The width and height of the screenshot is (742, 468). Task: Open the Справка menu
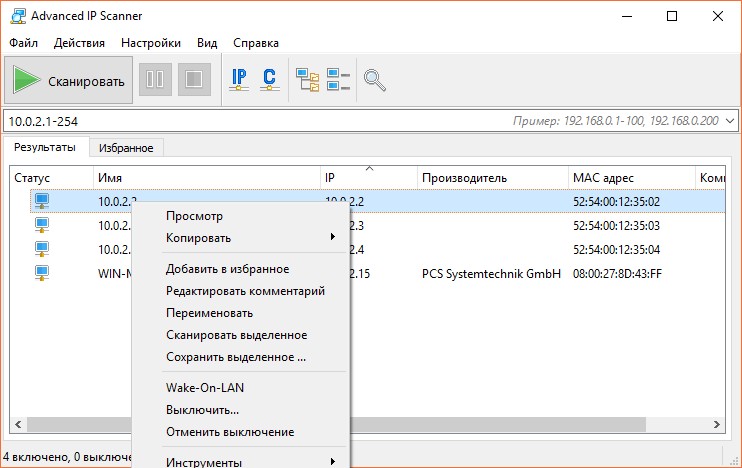(x=256, y=43)
